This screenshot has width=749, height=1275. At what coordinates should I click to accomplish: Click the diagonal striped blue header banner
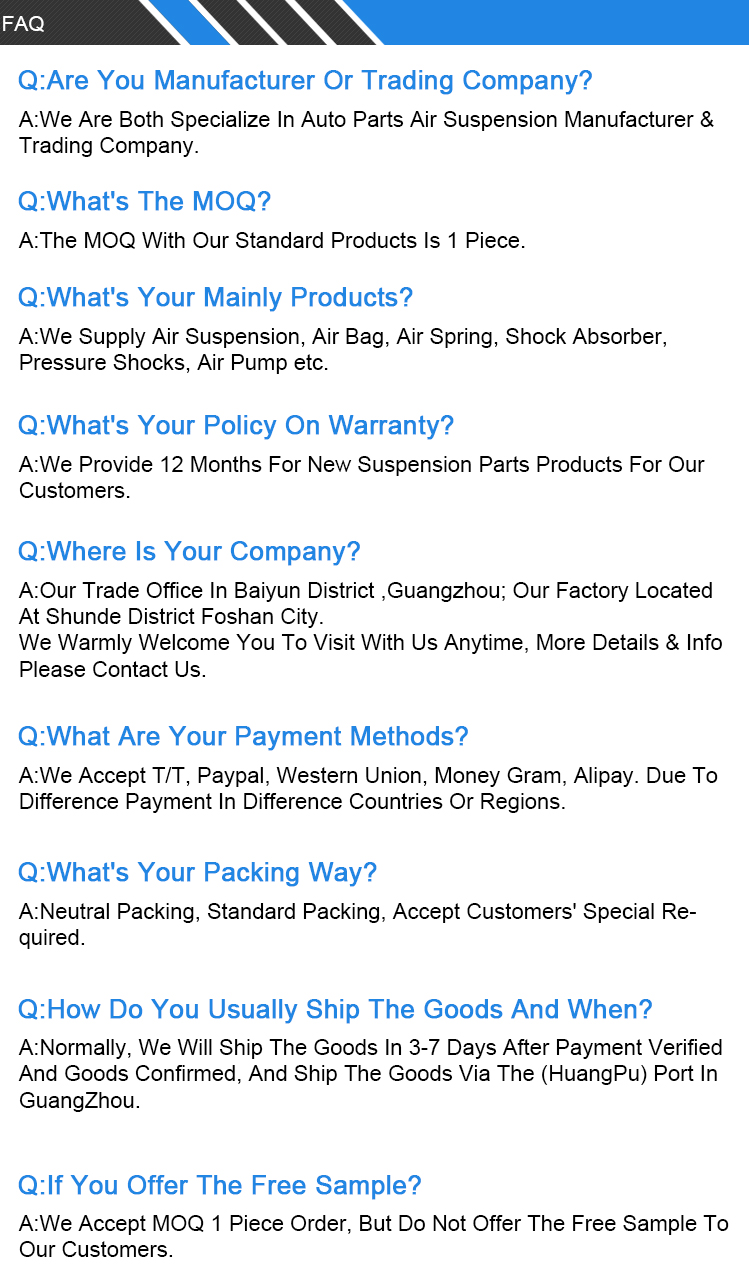point(374,22)
